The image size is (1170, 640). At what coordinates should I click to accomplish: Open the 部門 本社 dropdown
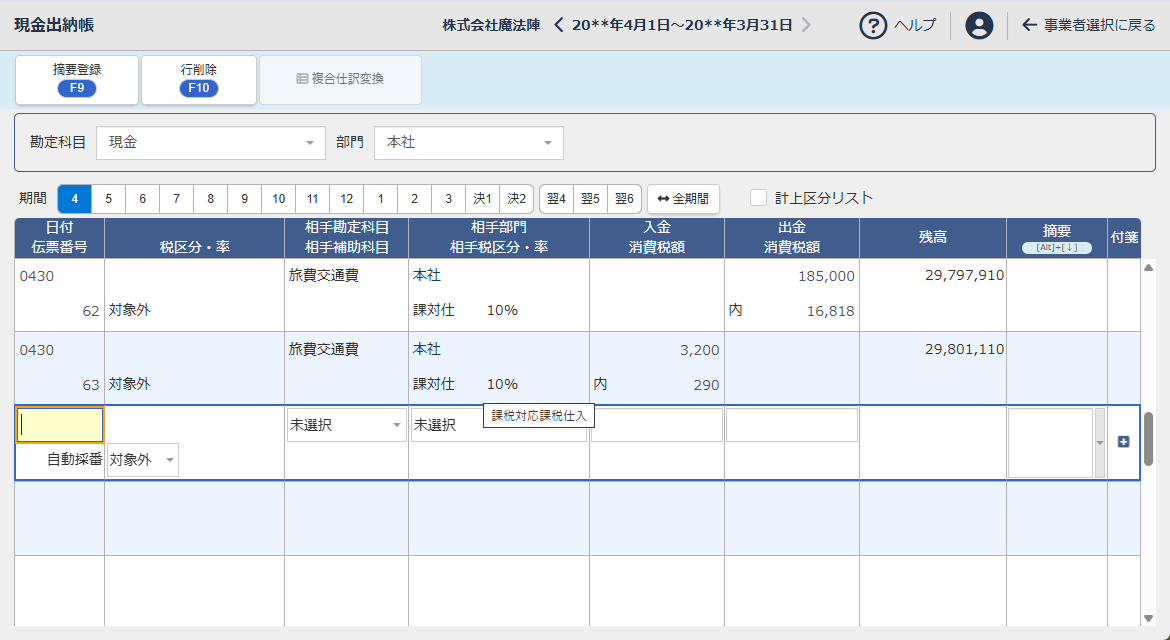coord(547,143)
